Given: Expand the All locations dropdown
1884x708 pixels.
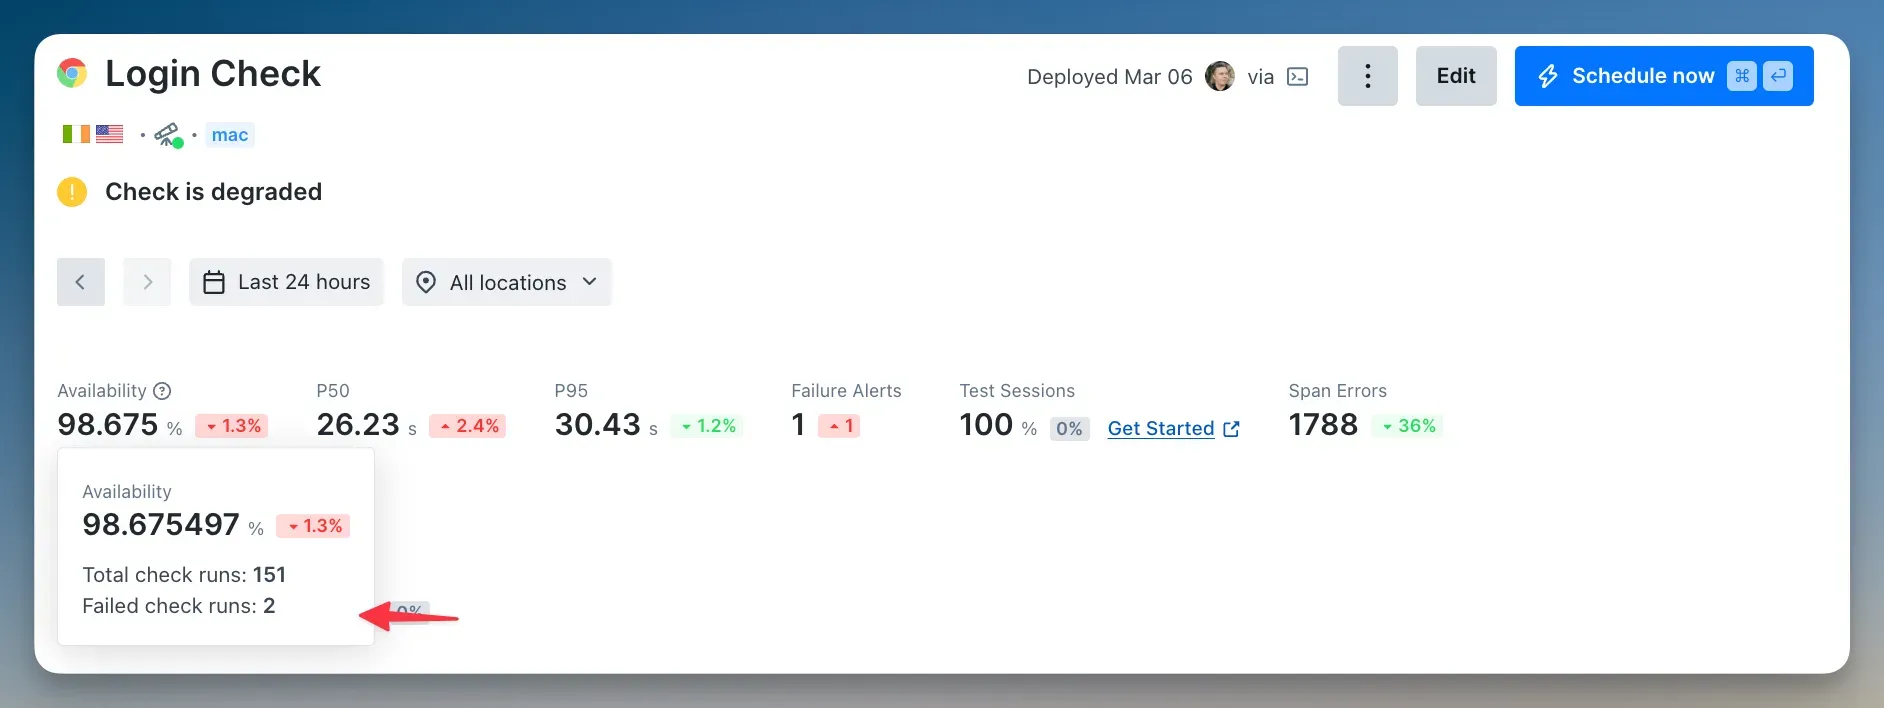Looking at the screenshot, I should point(507,282).
